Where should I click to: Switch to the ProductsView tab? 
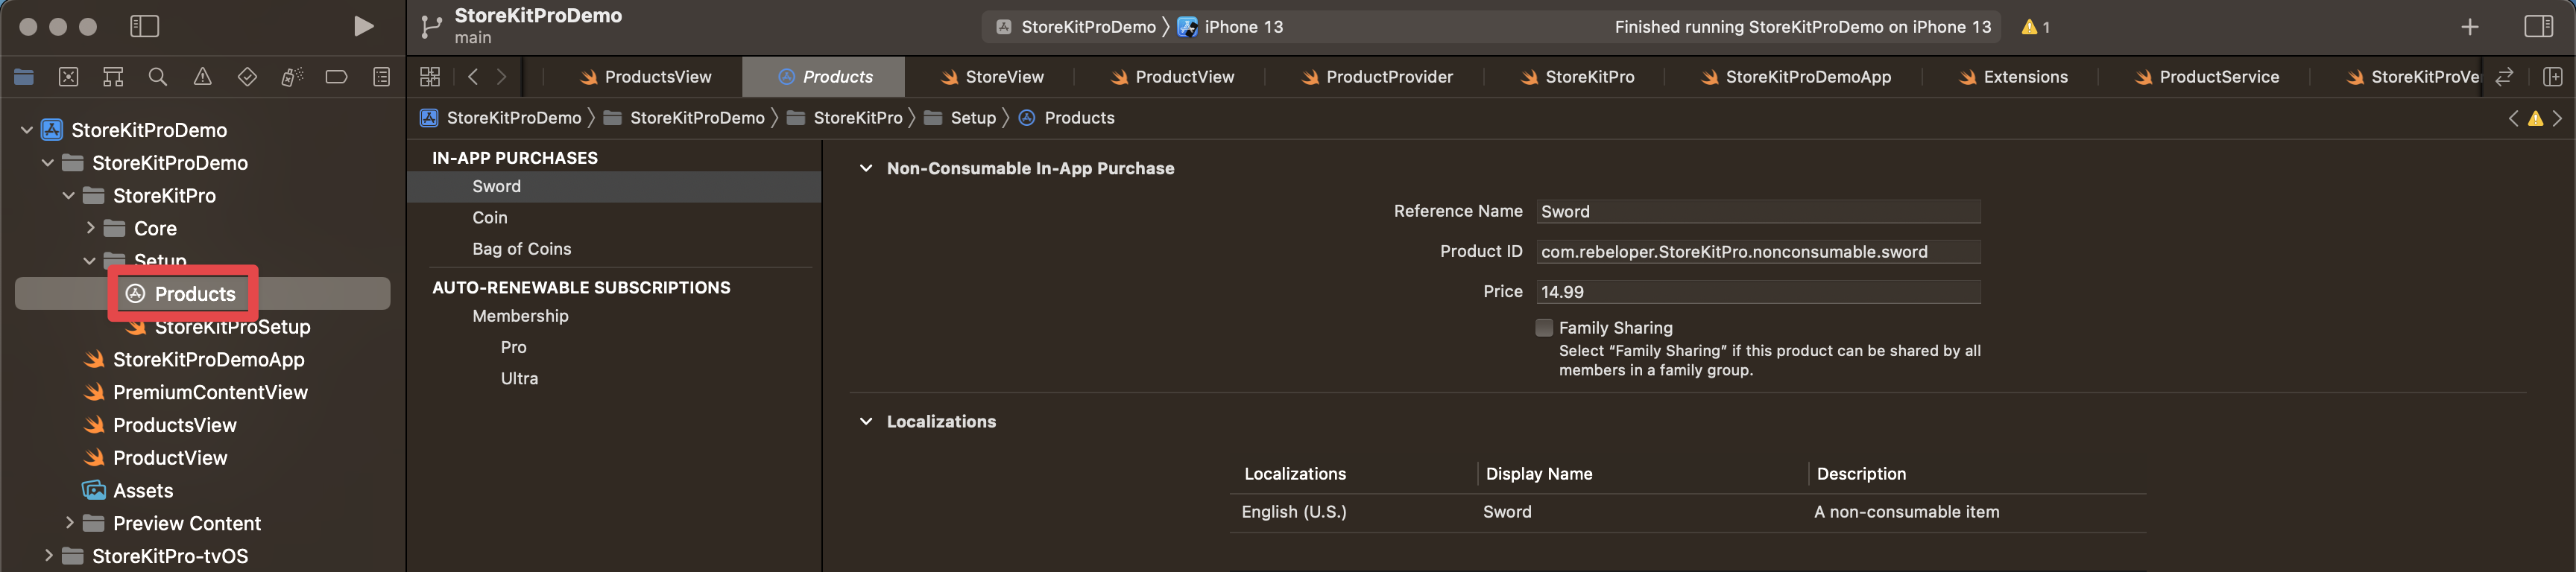coord(645,77)
